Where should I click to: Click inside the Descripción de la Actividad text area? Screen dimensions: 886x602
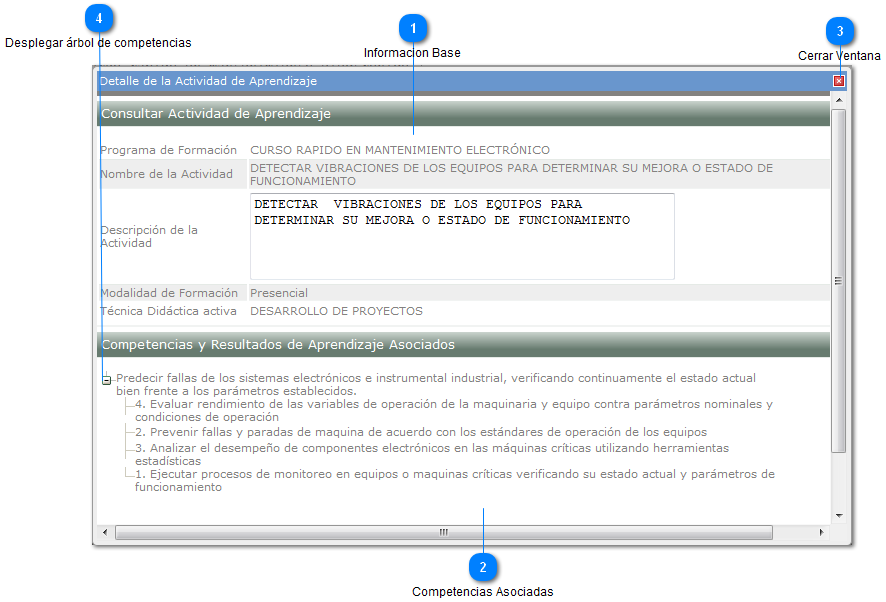462,236
